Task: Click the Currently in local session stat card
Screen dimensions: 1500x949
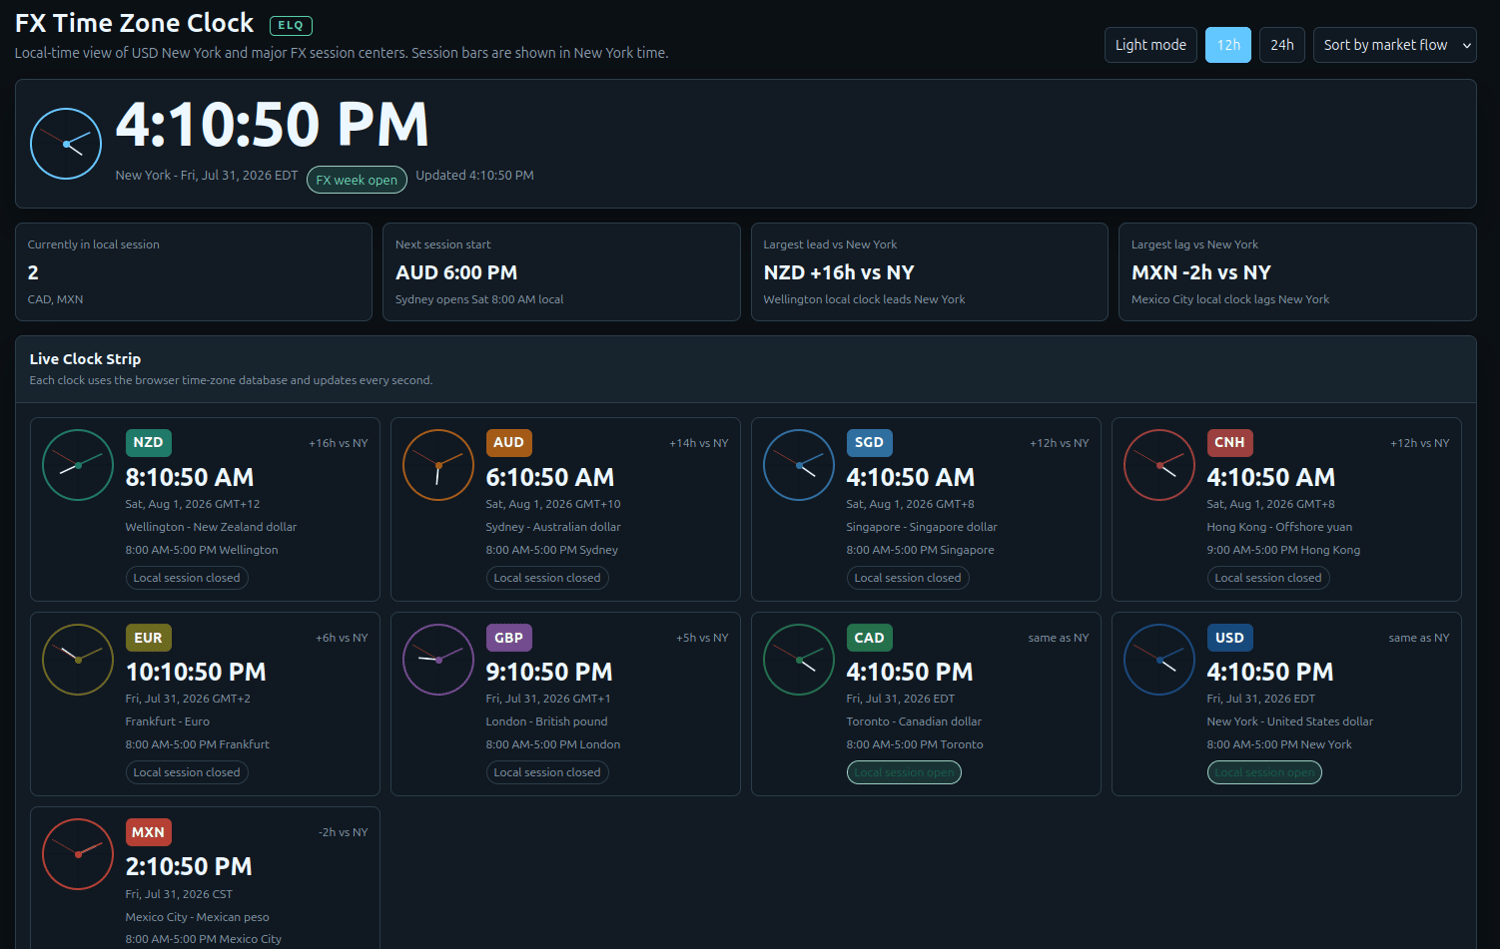Action: coord(194,272)
